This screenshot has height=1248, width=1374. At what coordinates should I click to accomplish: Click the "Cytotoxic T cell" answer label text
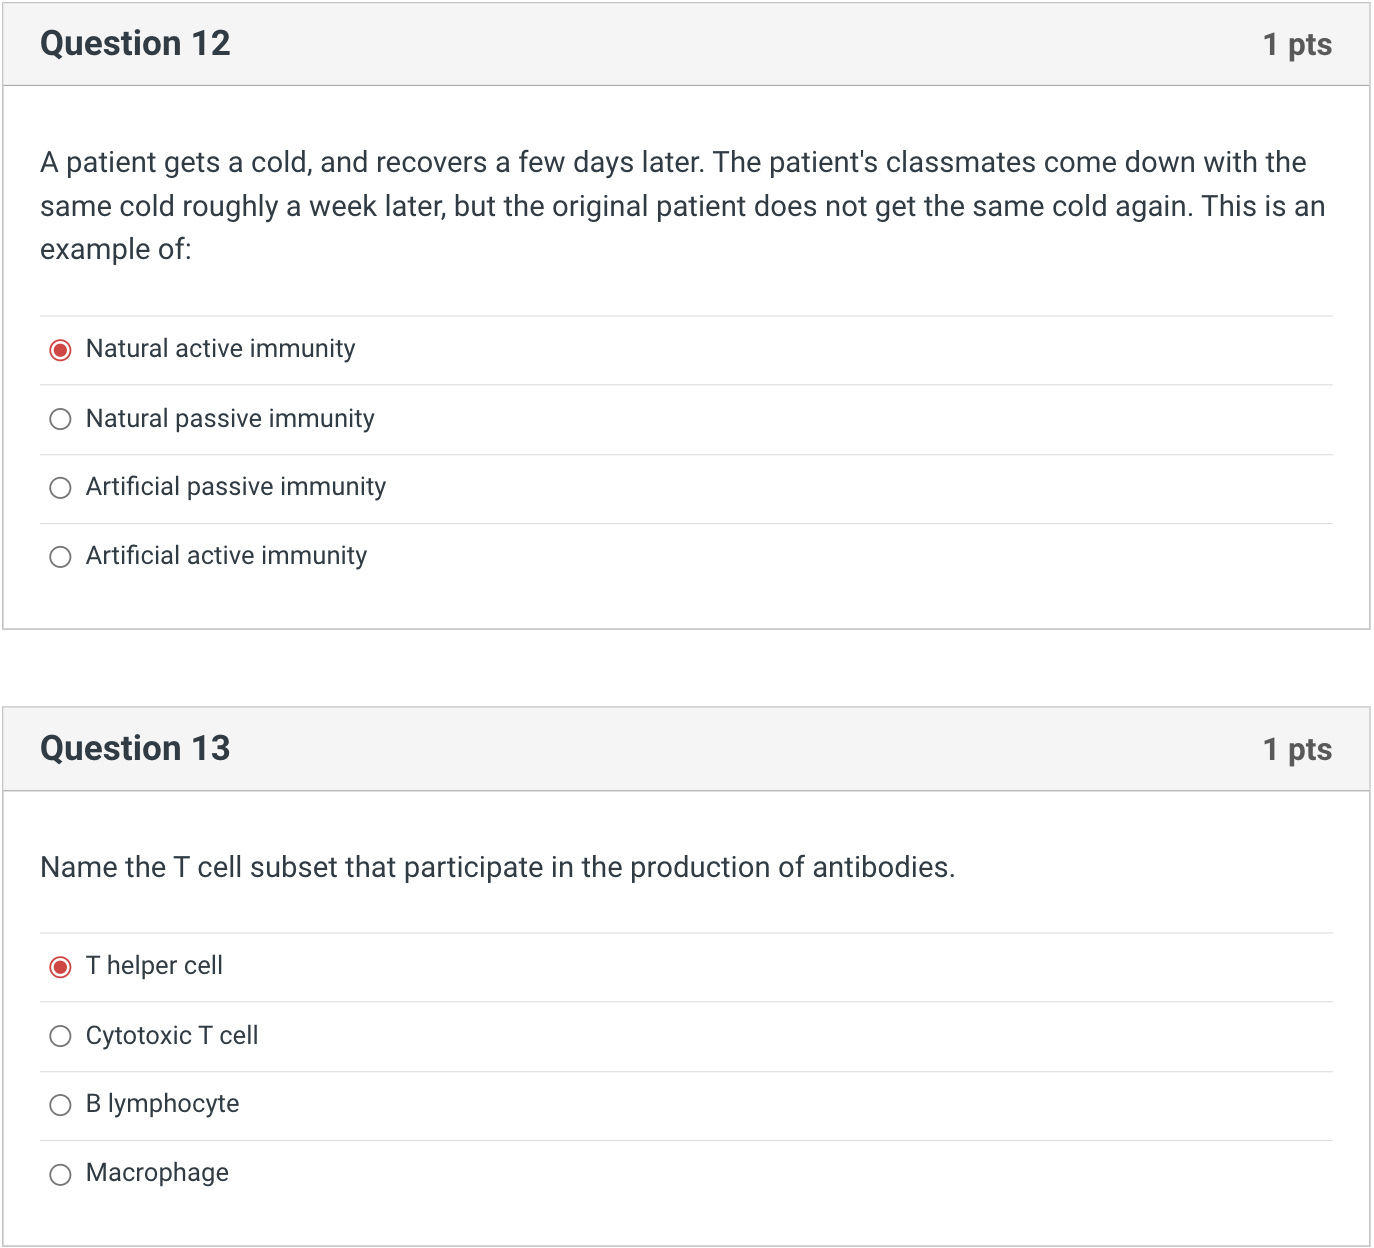pos(172,1035)
